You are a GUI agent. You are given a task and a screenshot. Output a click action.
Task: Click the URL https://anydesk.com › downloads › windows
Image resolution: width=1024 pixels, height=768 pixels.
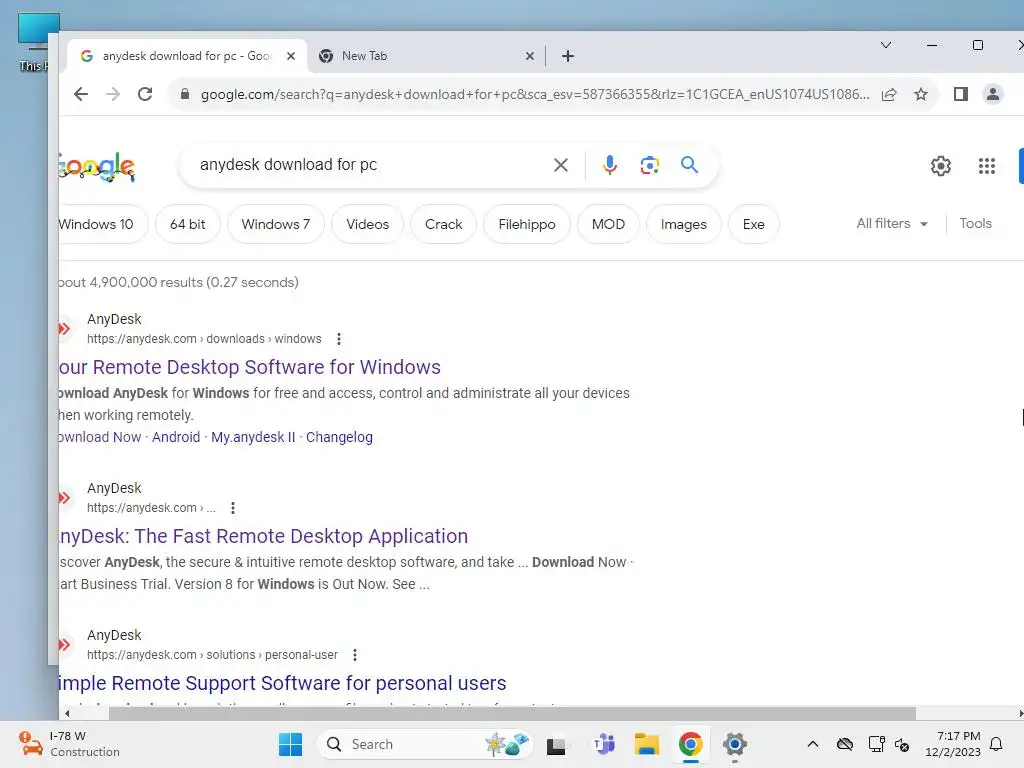204,339
